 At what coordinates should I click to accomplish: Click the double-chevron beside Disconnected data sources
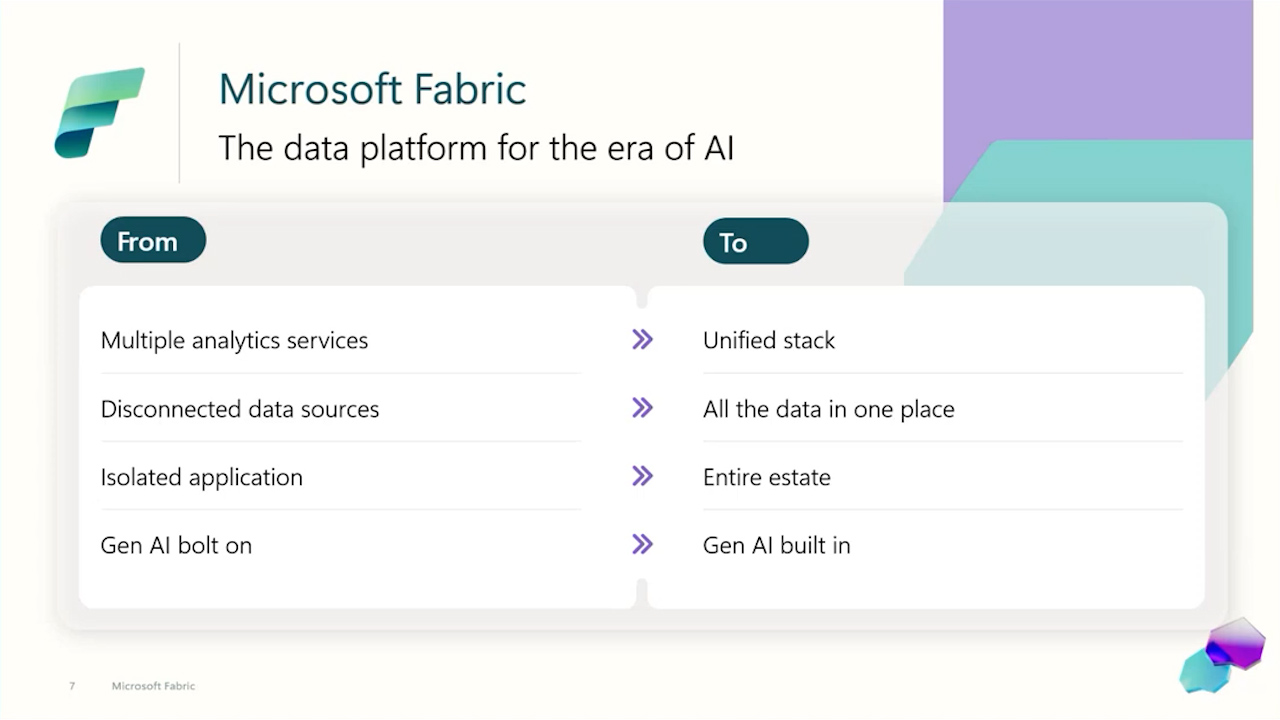[x=642, y=408]
